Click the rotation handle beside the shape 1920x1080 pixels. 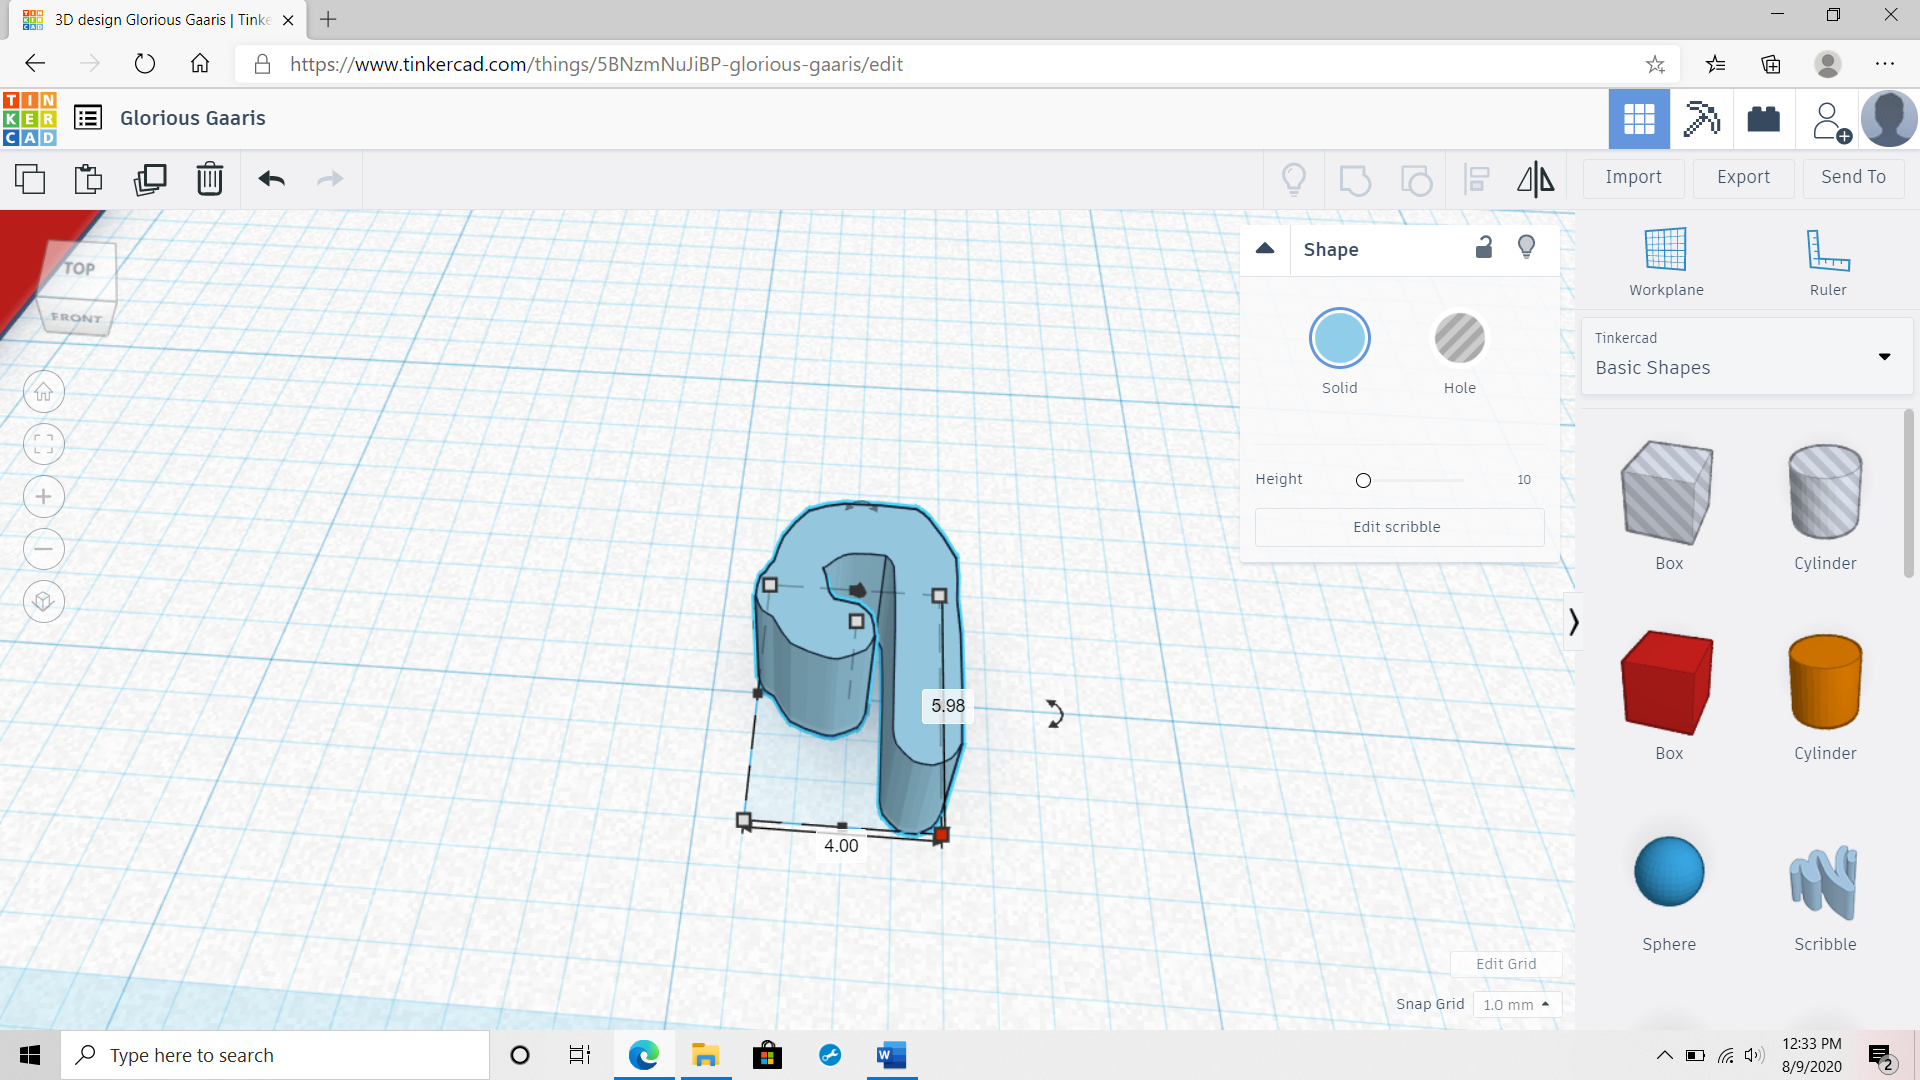[x=1054, y=713]
